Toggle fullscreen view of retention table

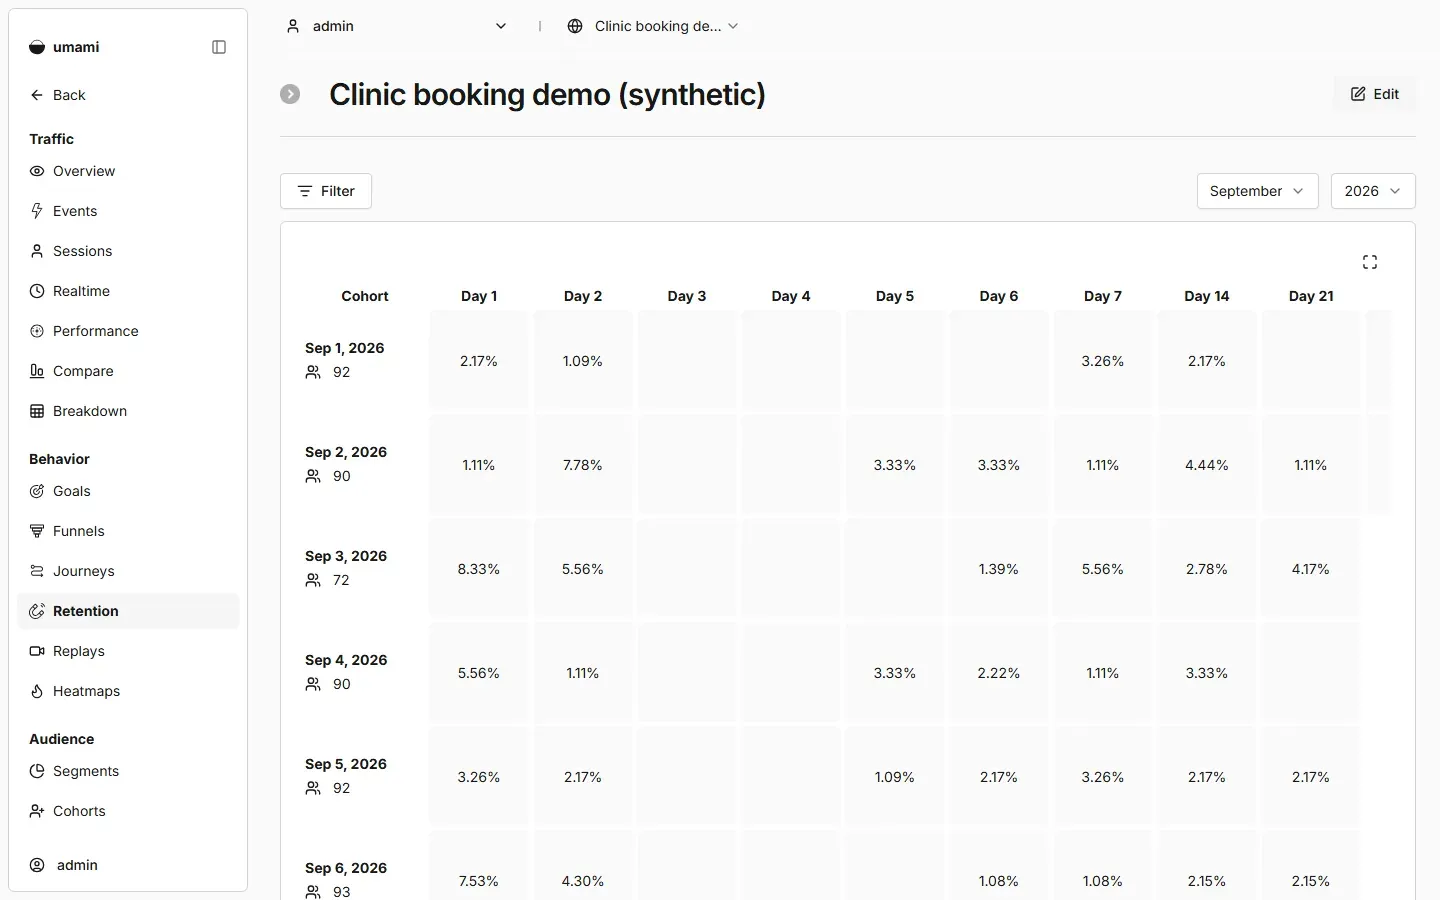pyautogui.click(x=1370, y=262)
